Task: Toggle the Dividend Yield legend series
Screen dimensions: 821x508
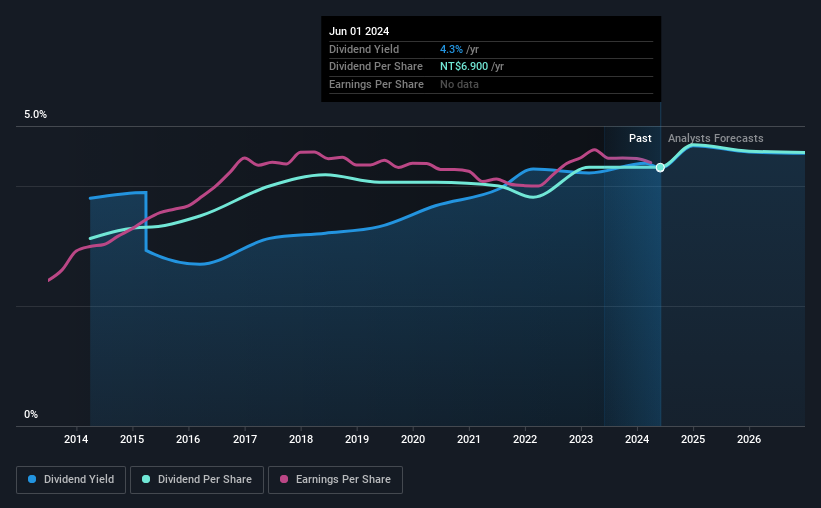Action: click(x=71, y=480)
